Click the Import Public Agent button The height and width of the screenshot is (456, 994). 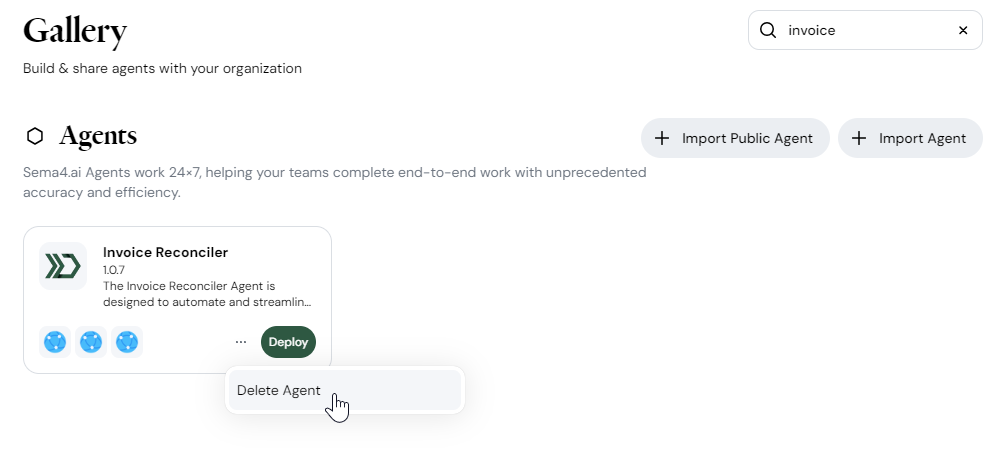click(x=735, y=138)
